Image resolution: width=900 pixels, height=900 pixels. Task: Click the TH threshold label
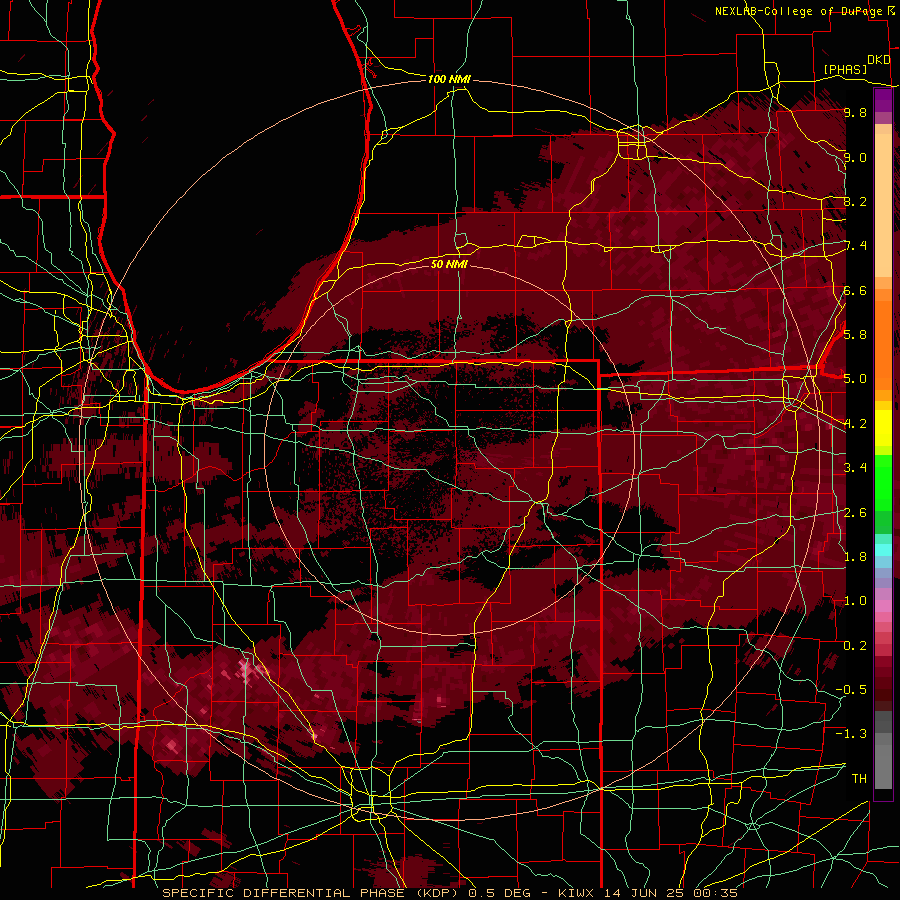point(859,779)
